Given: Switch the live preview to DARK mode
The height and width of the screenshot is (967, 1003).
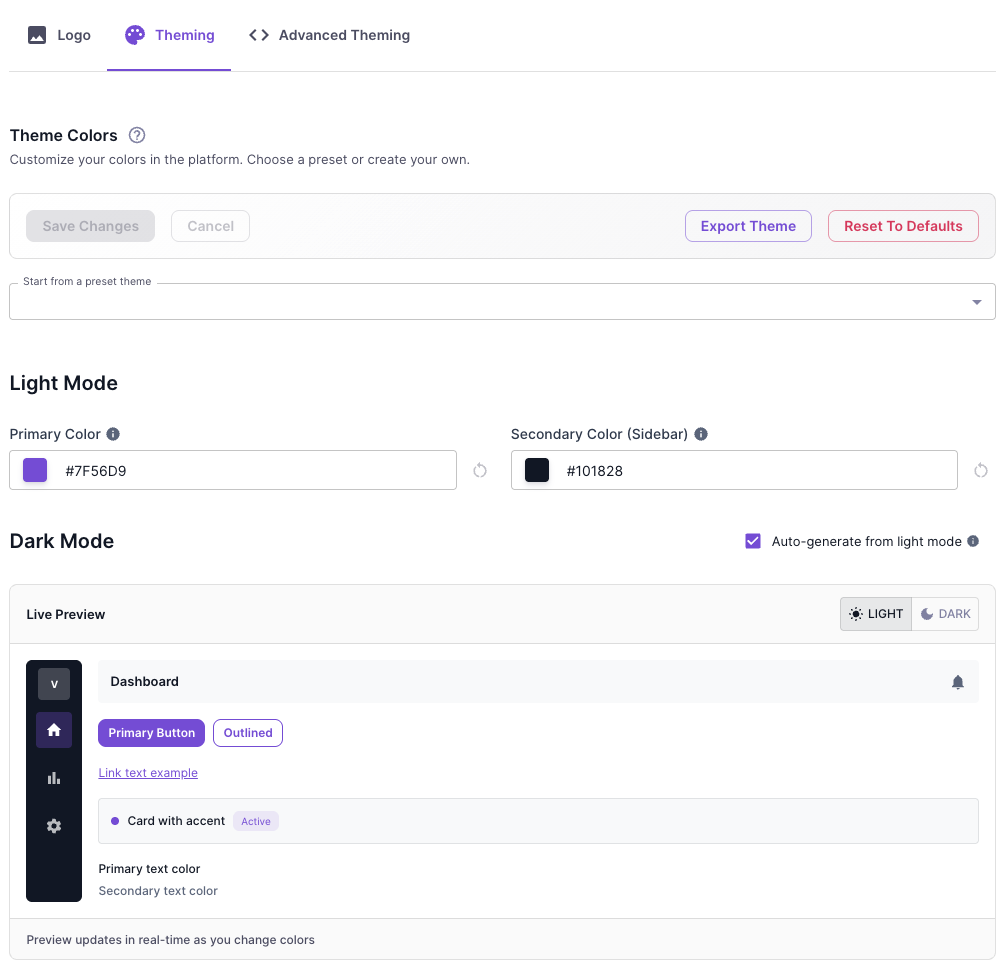Looking at the screenshot, I should point(944,613).
